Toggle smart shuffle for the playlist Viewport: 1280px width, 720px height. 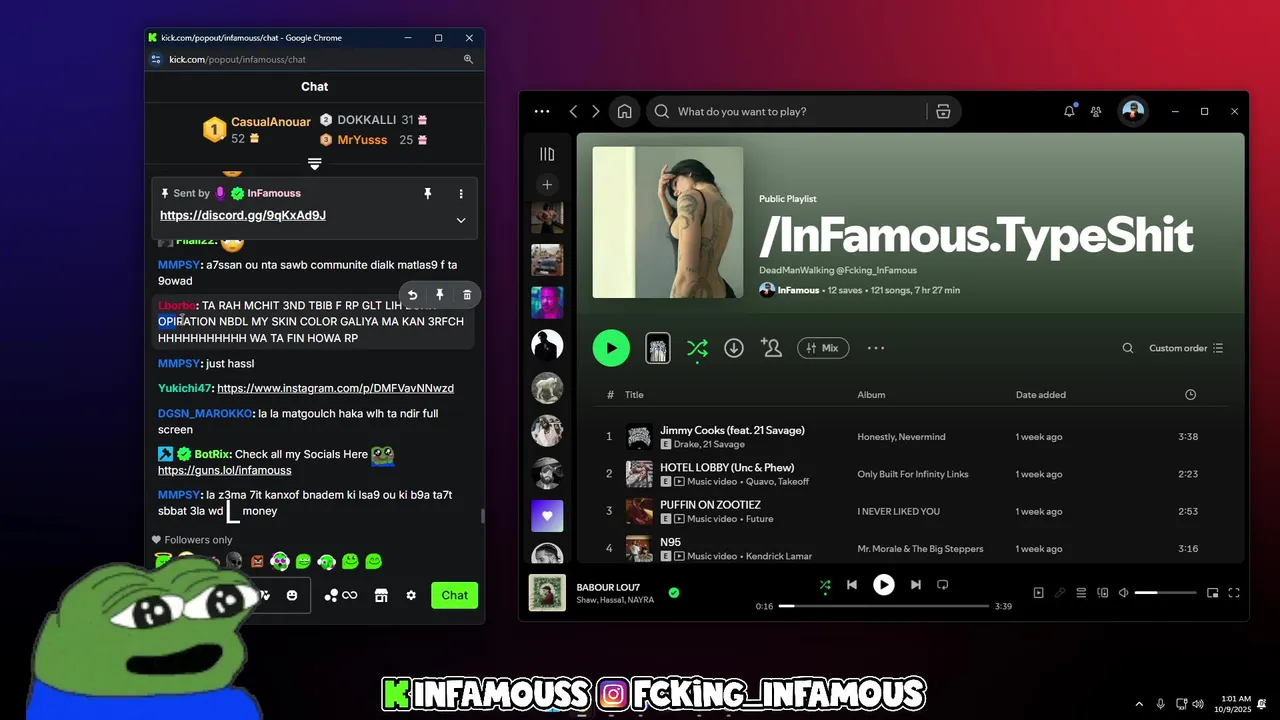coord(697,348)
